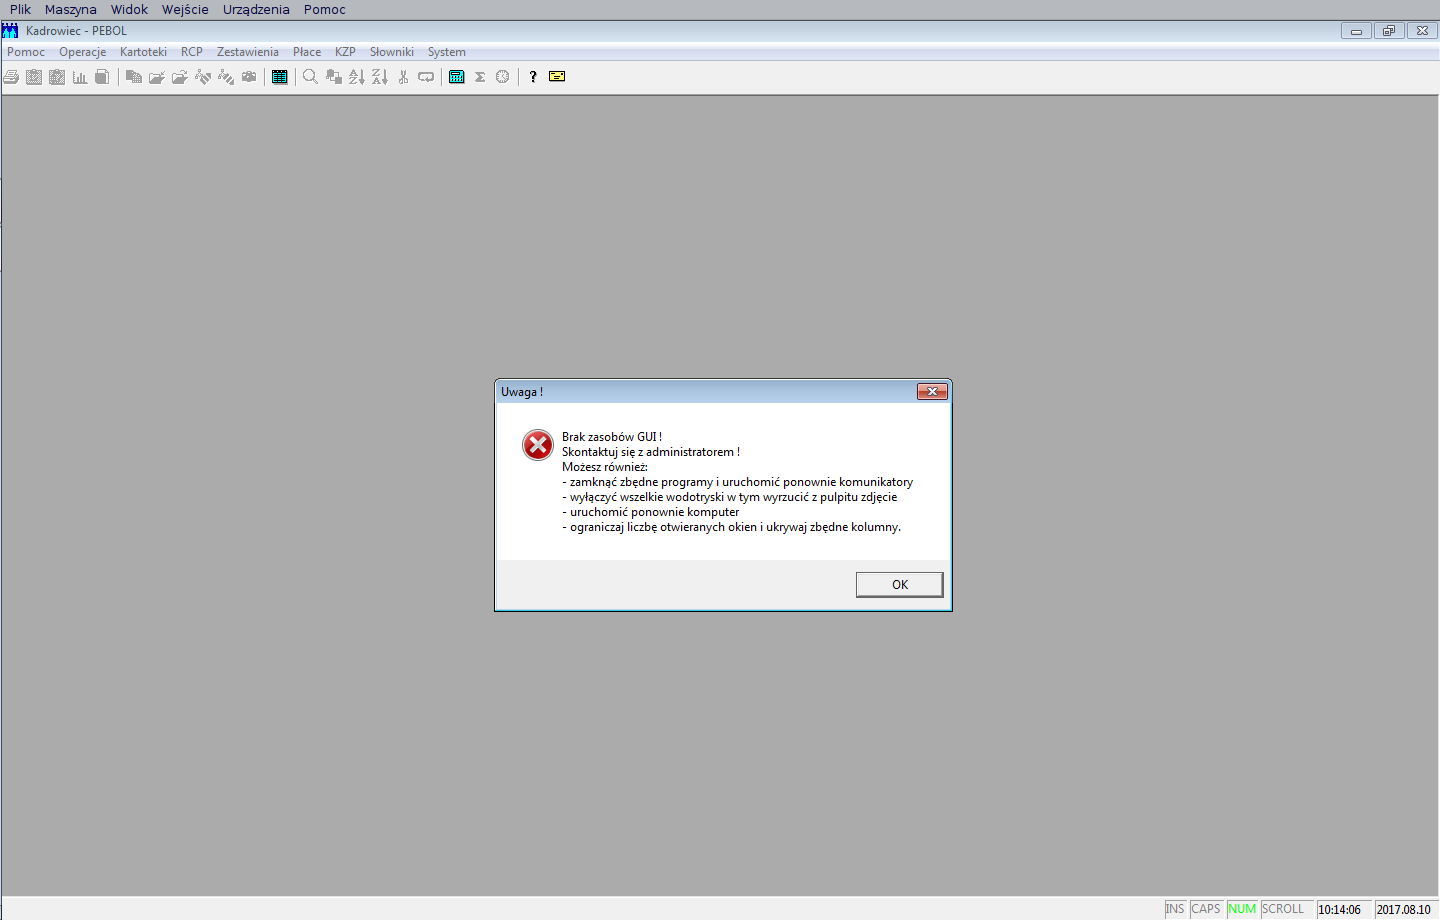Click the printer icon in the toolbar
The width and height of the screenshot is (1440, 920).
pyautogui.click(x=11, y=77)
